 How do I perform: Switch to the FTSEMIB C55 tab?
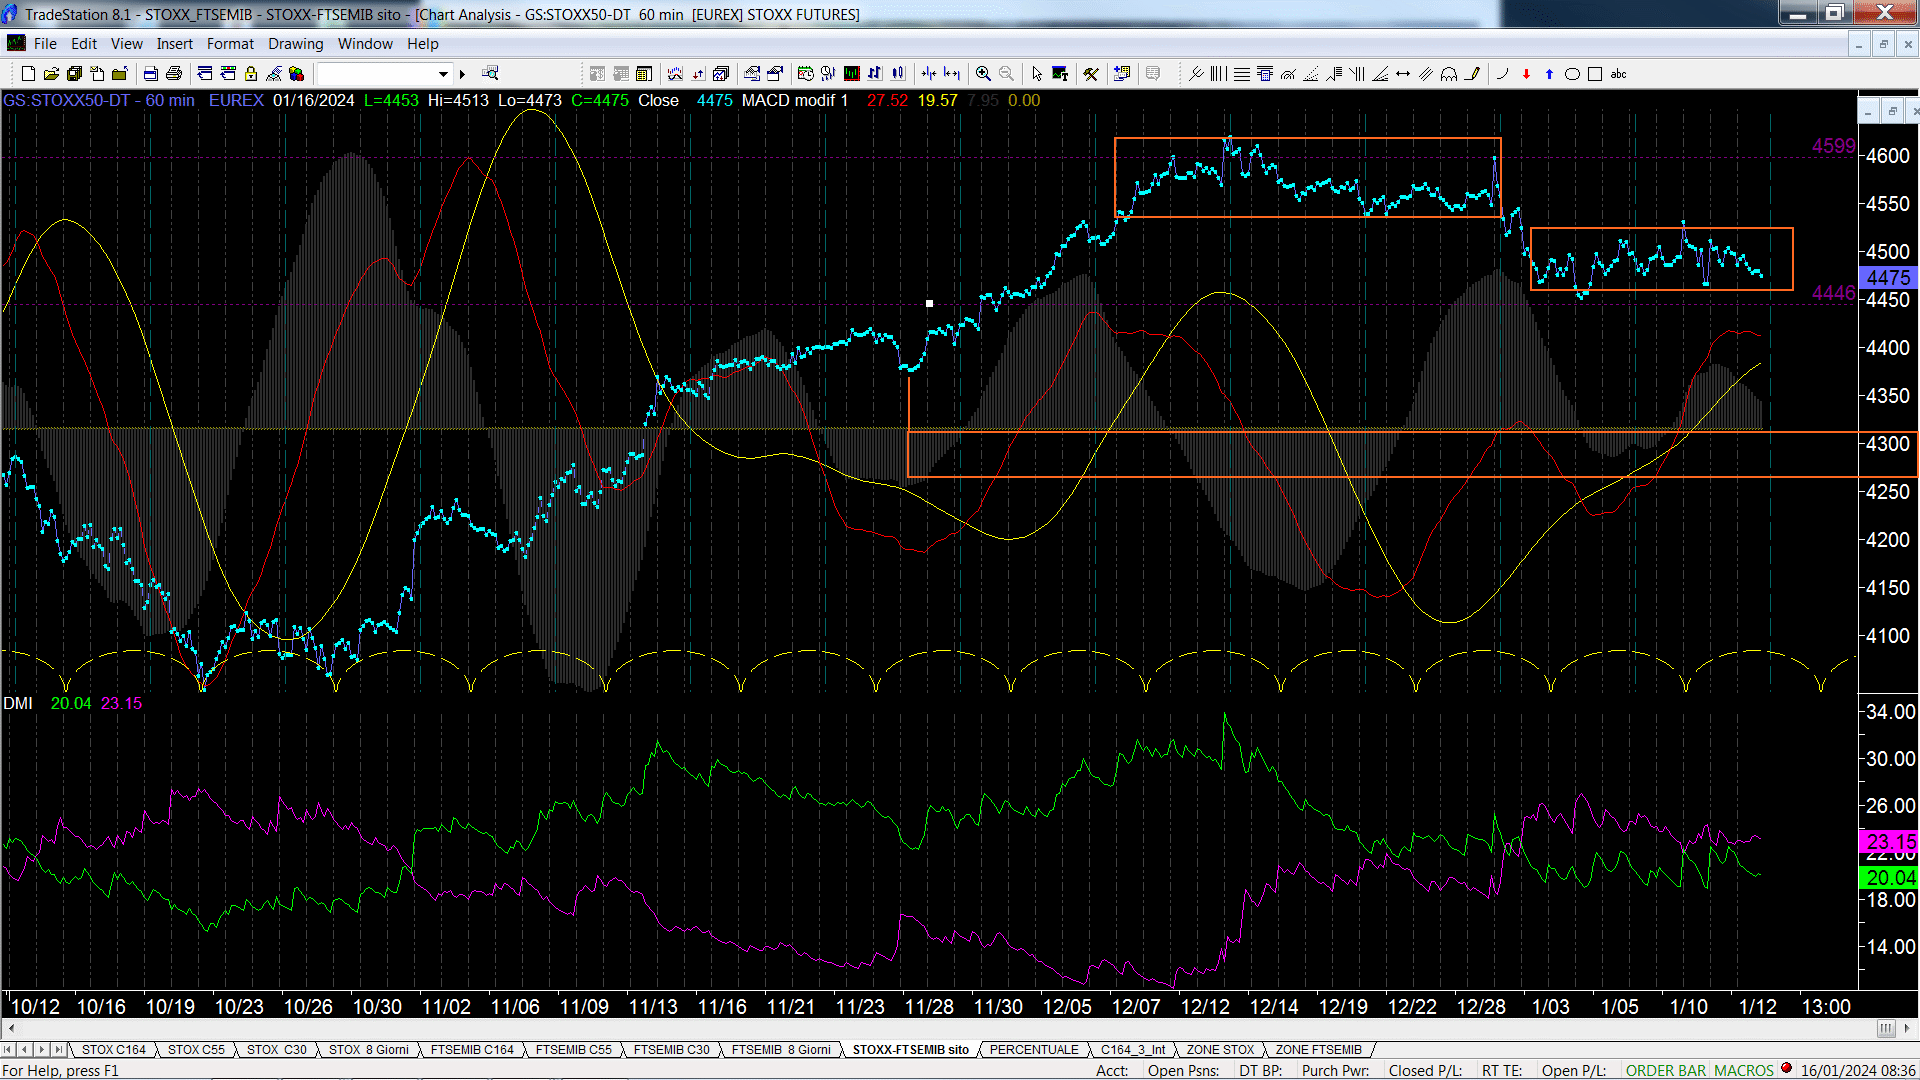pyautogui.click(x=573, y=1049)
